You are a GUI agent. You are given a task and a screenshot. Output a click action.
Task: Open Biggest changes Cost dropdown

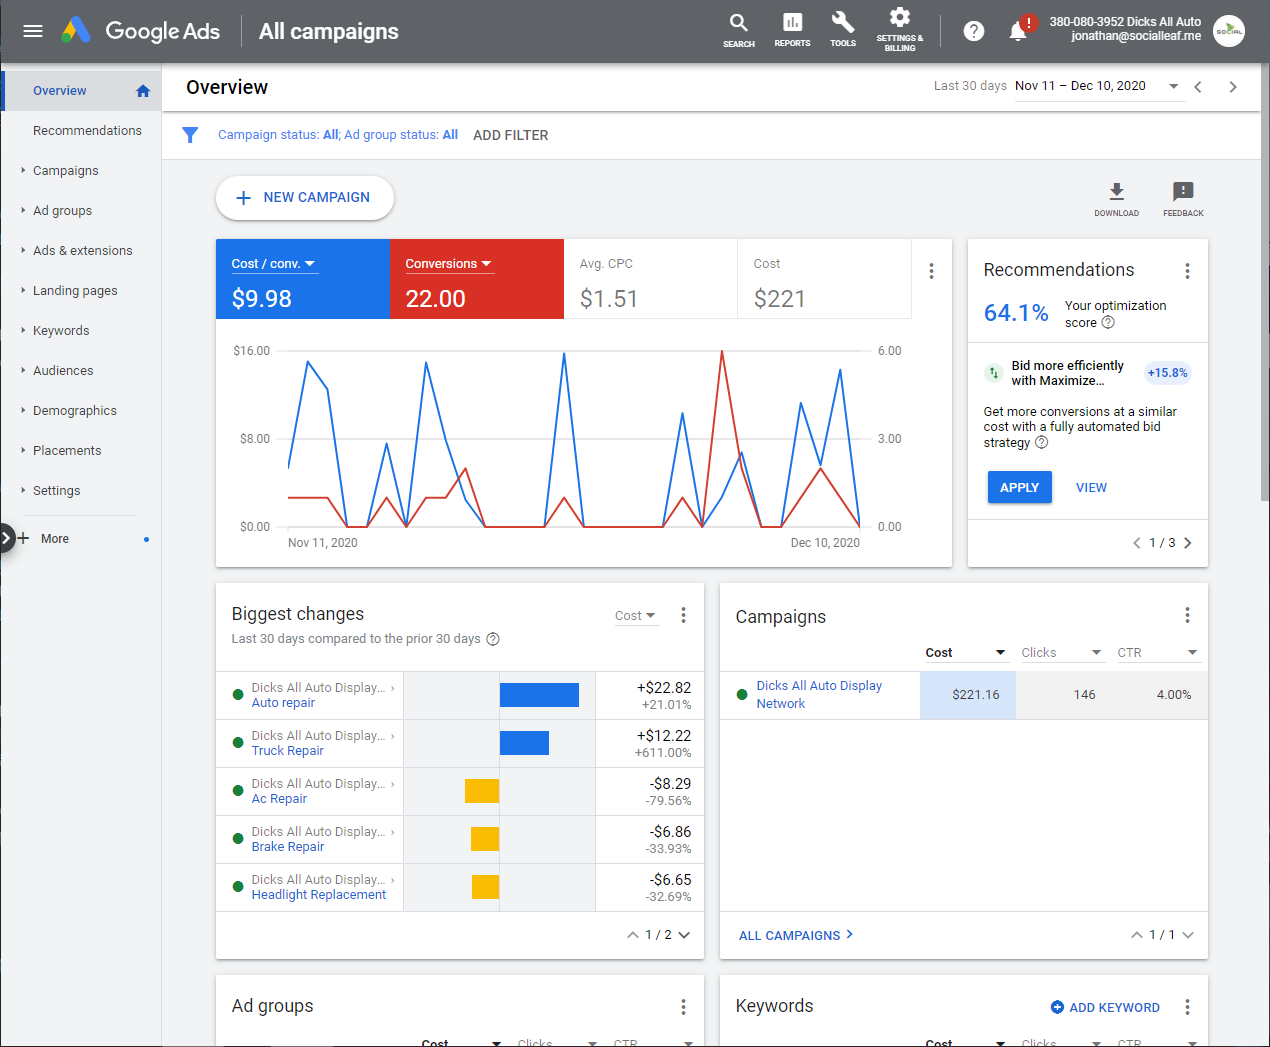[635, 616]
